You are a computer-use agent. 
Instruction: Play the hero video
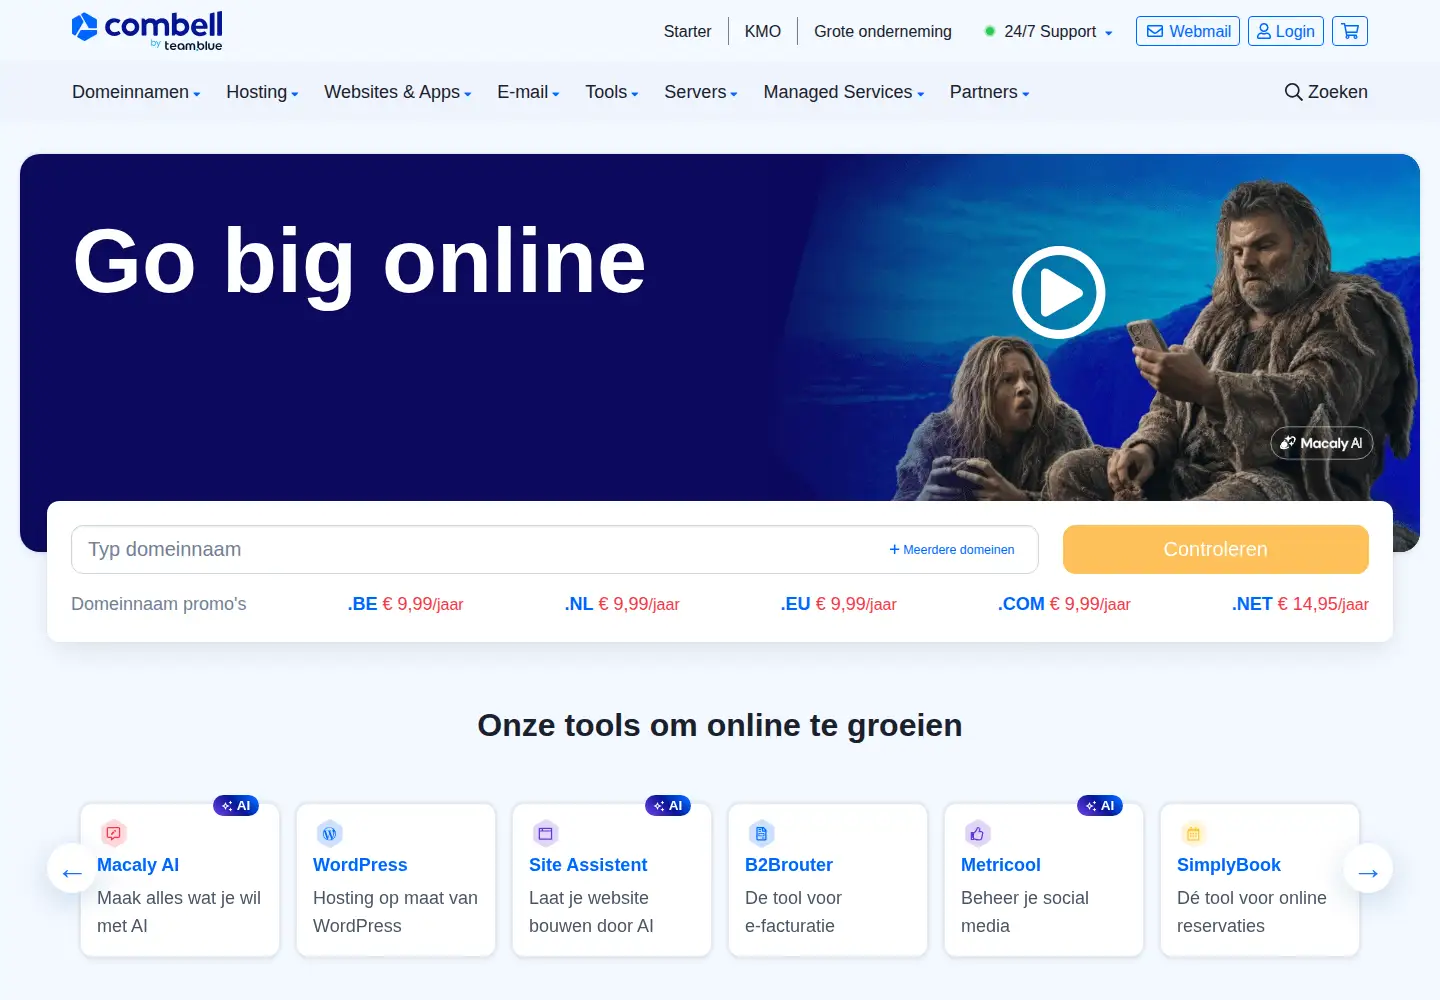(1058, 292)
